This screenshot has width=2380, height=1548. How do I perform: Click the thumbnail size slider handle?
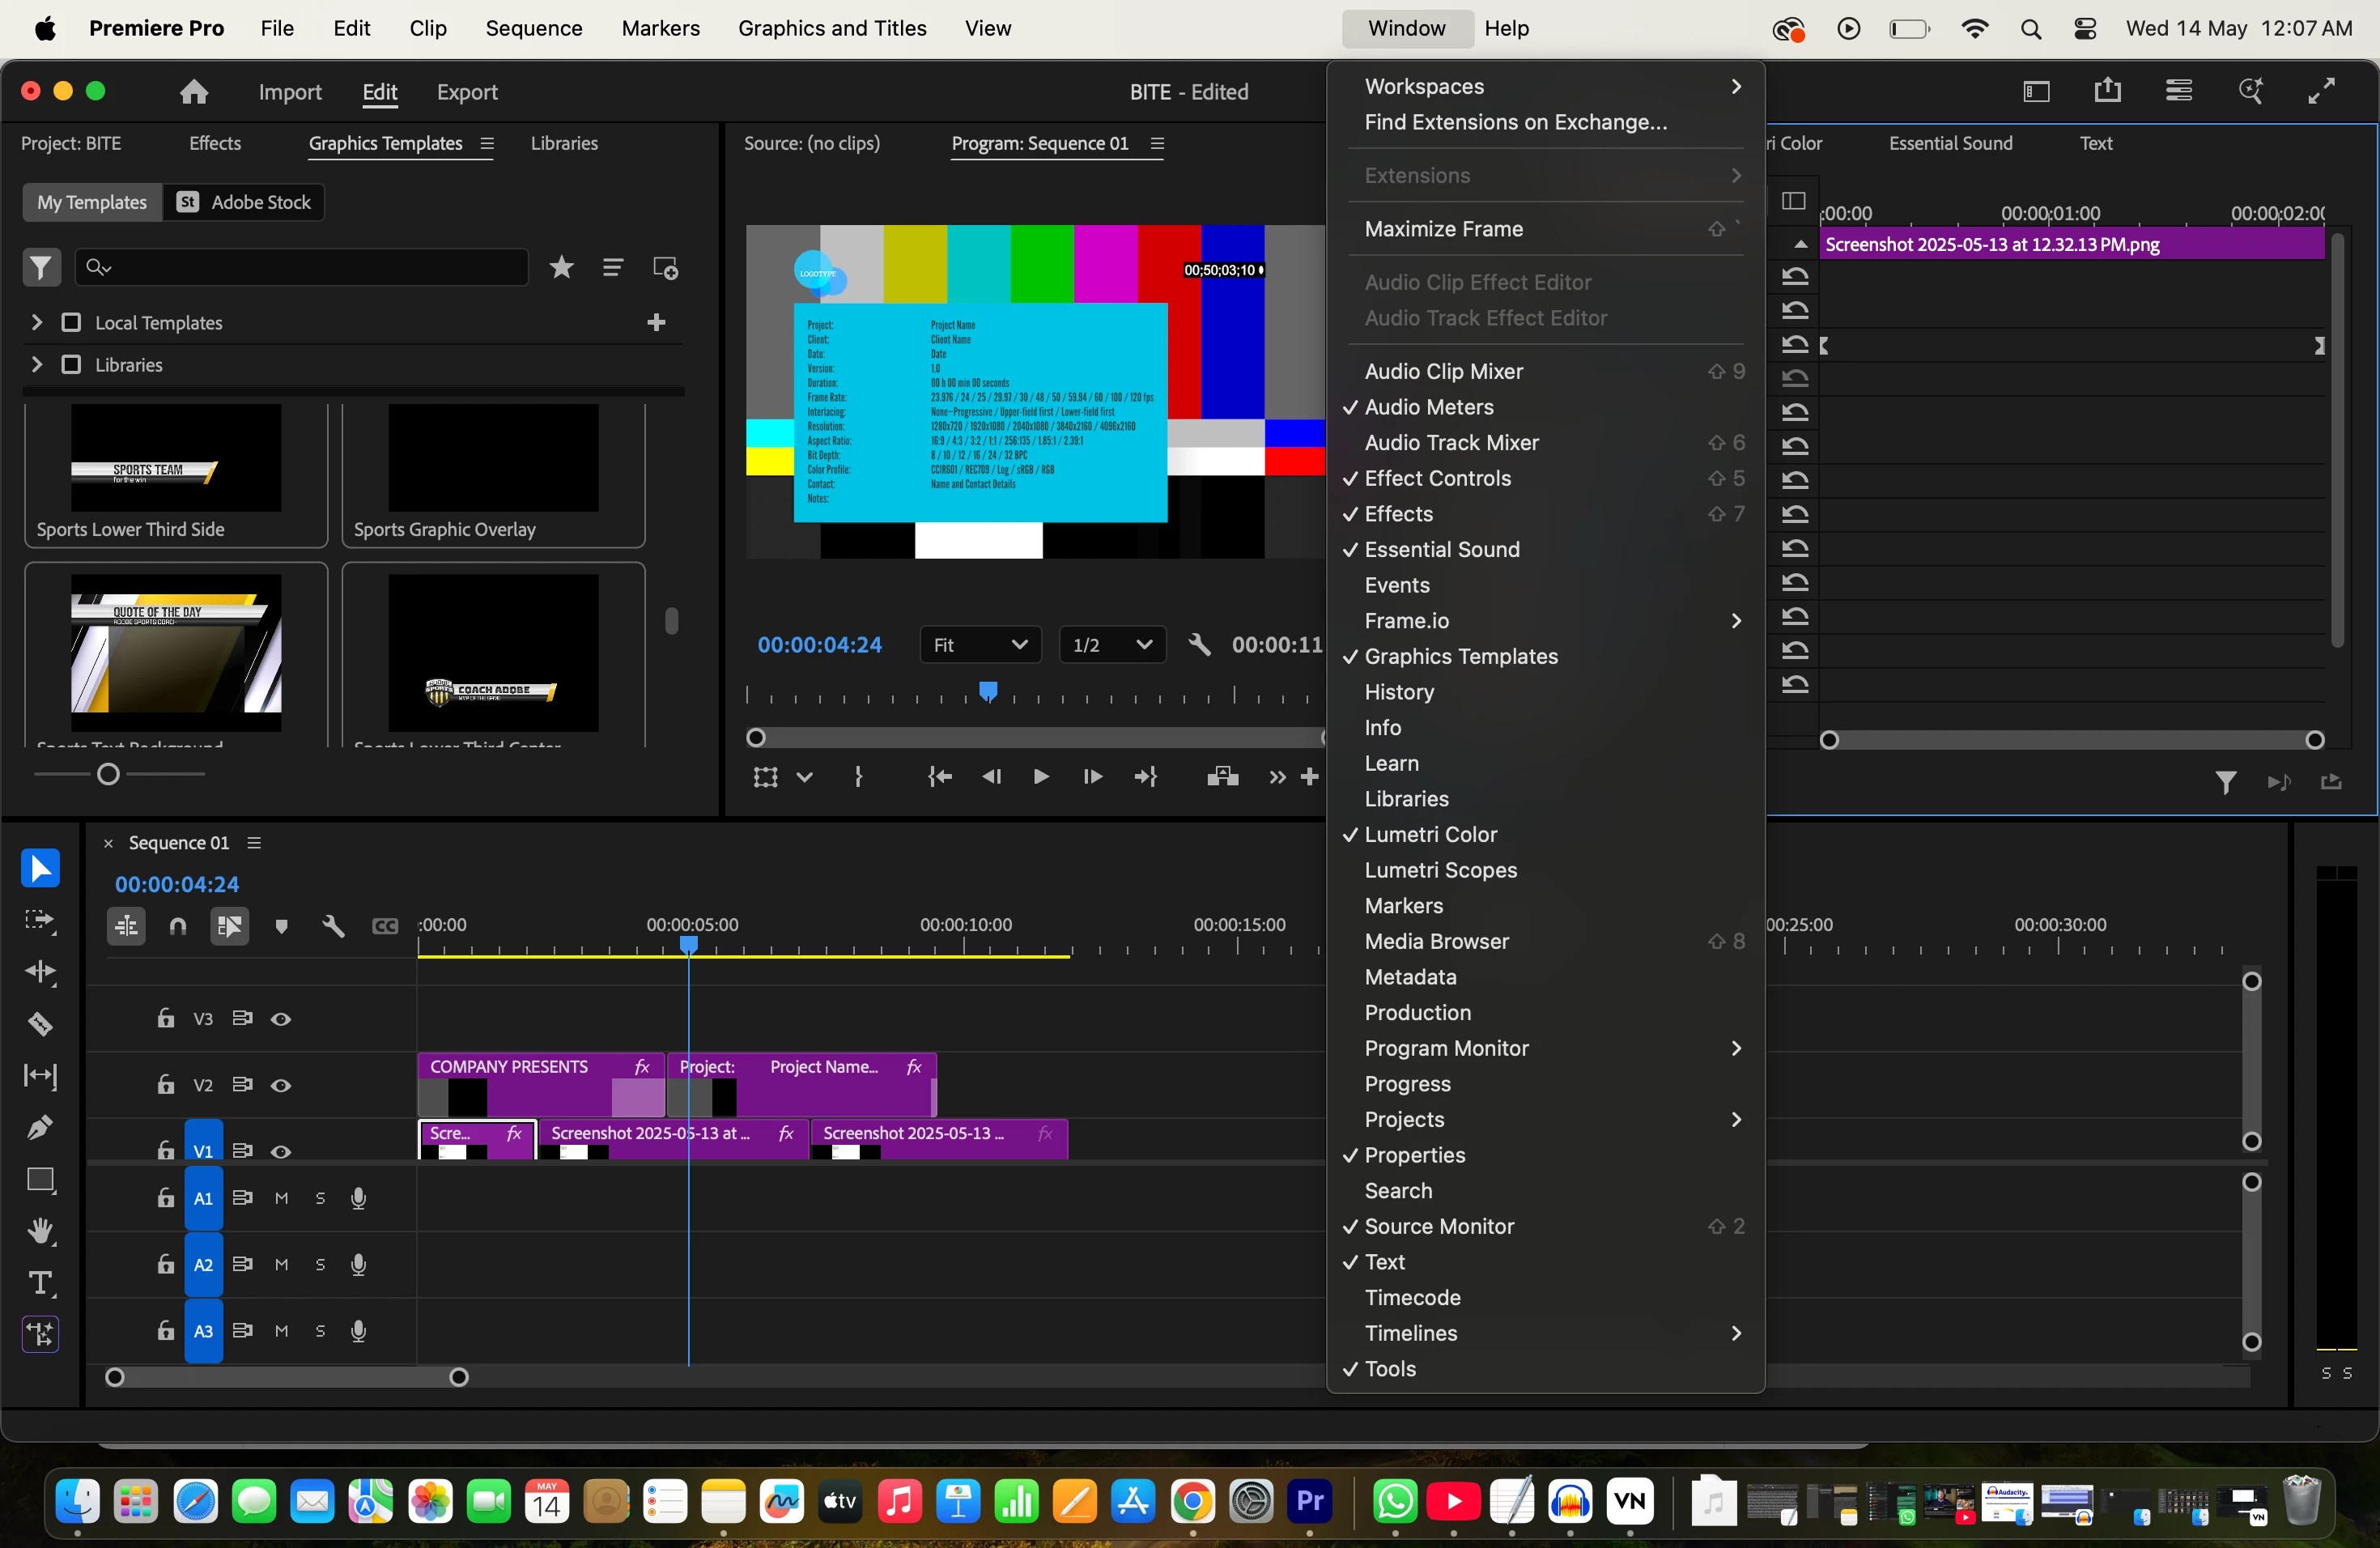109,774
